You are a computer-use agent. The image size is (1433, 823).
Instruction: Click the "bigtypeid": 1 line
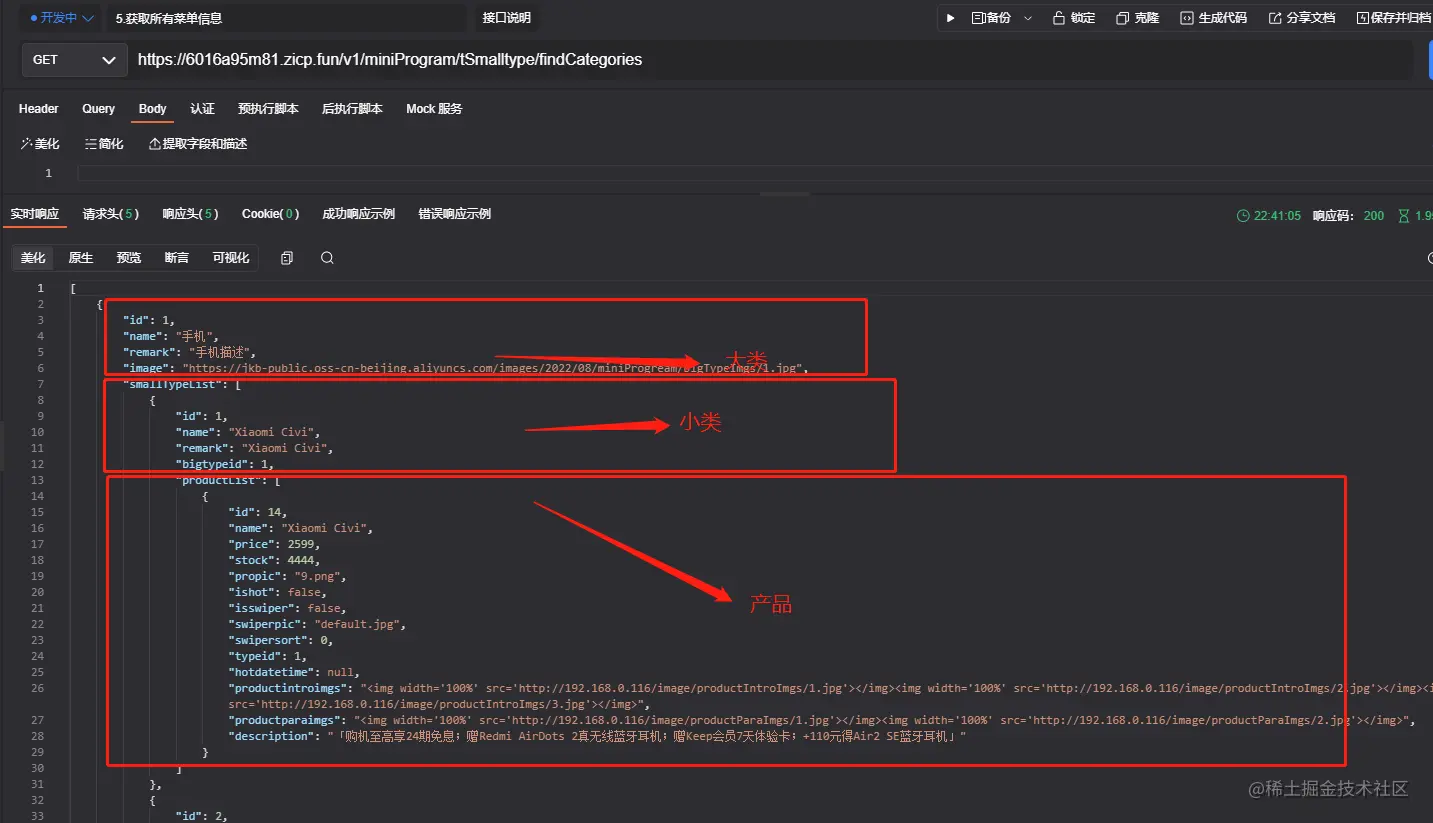[x=225, y=464]
